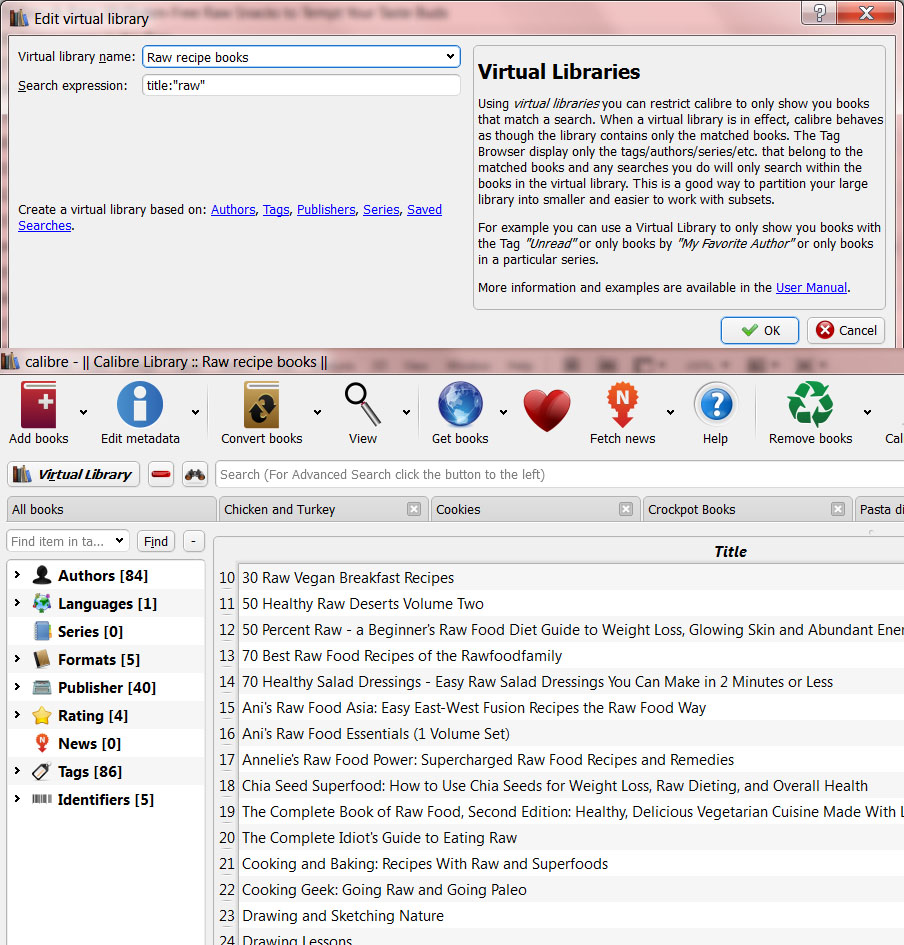
Task: Open Get books globe icon
Action: [460, 404]
